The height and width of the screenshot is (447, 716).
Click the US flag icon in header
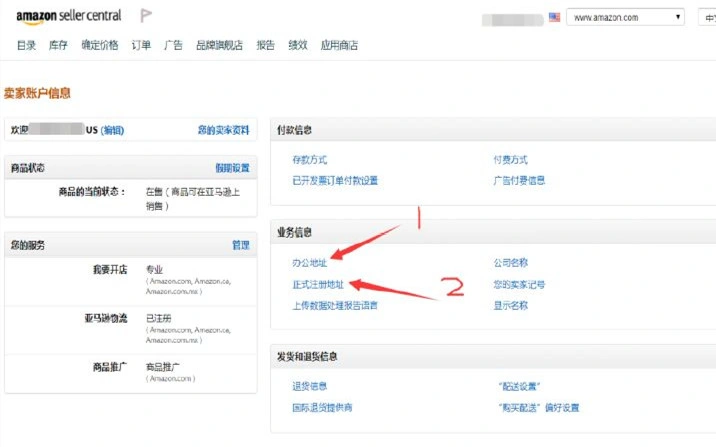point(554,17)
